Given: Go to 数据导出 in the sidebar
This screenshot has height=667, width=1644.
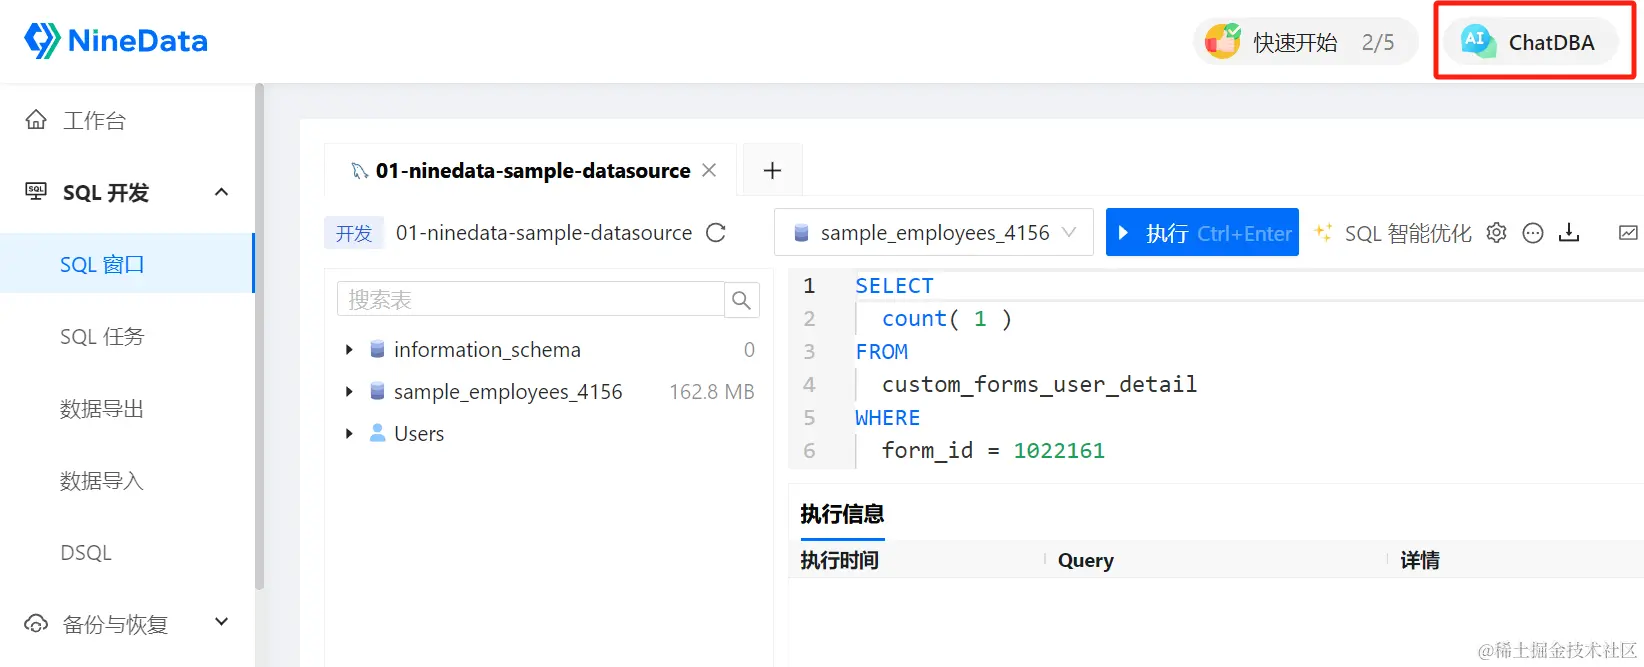Looking at the screenshot, I should point(102,409).
